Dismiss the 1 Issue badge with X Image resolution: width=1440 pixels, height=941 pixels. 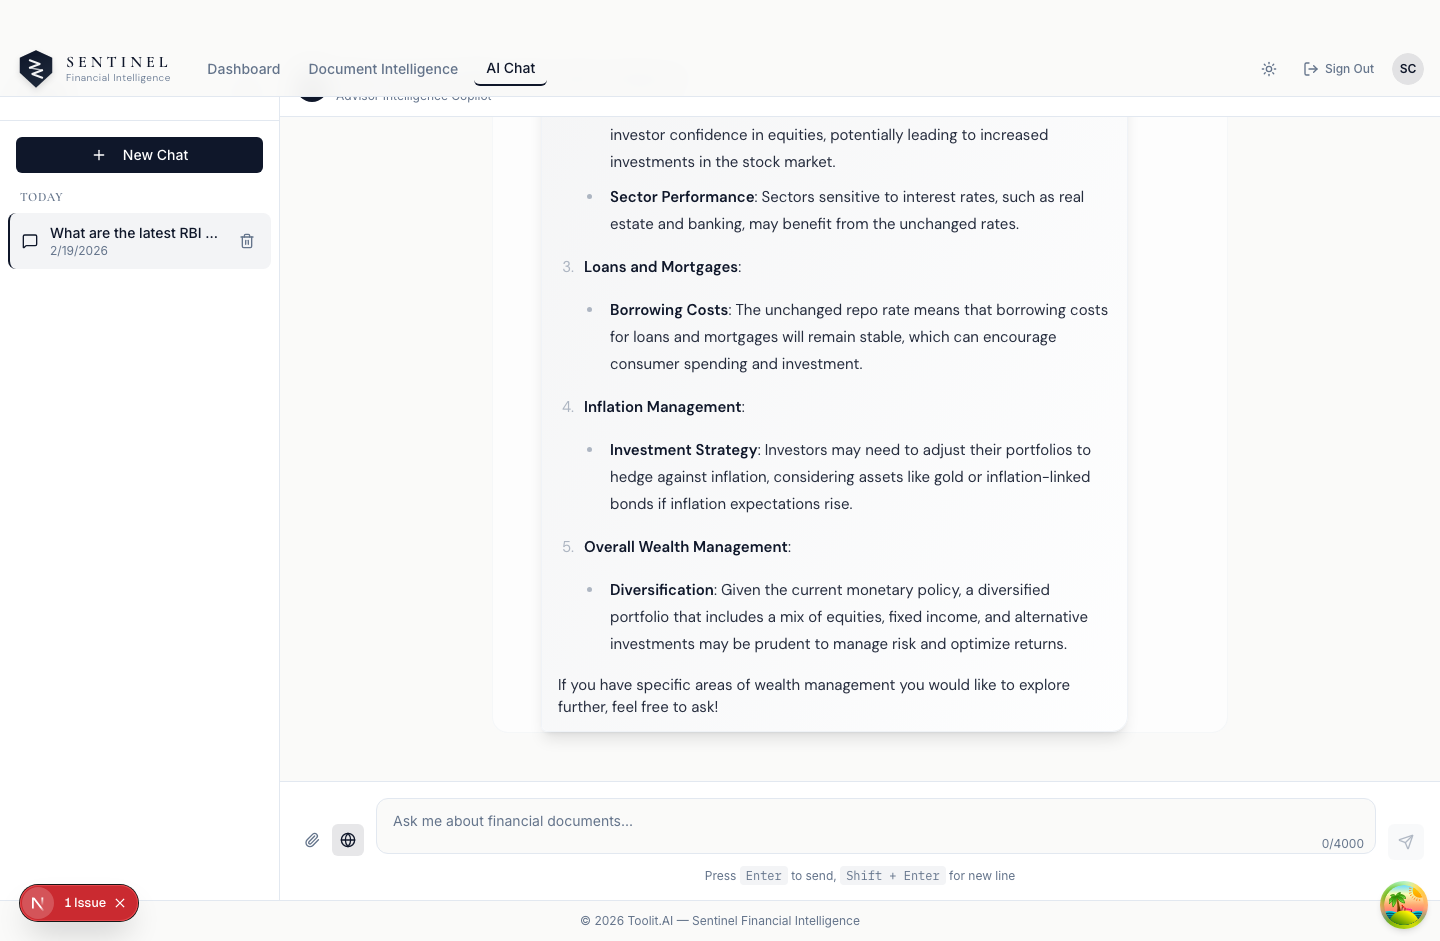(x=120, y=903)
